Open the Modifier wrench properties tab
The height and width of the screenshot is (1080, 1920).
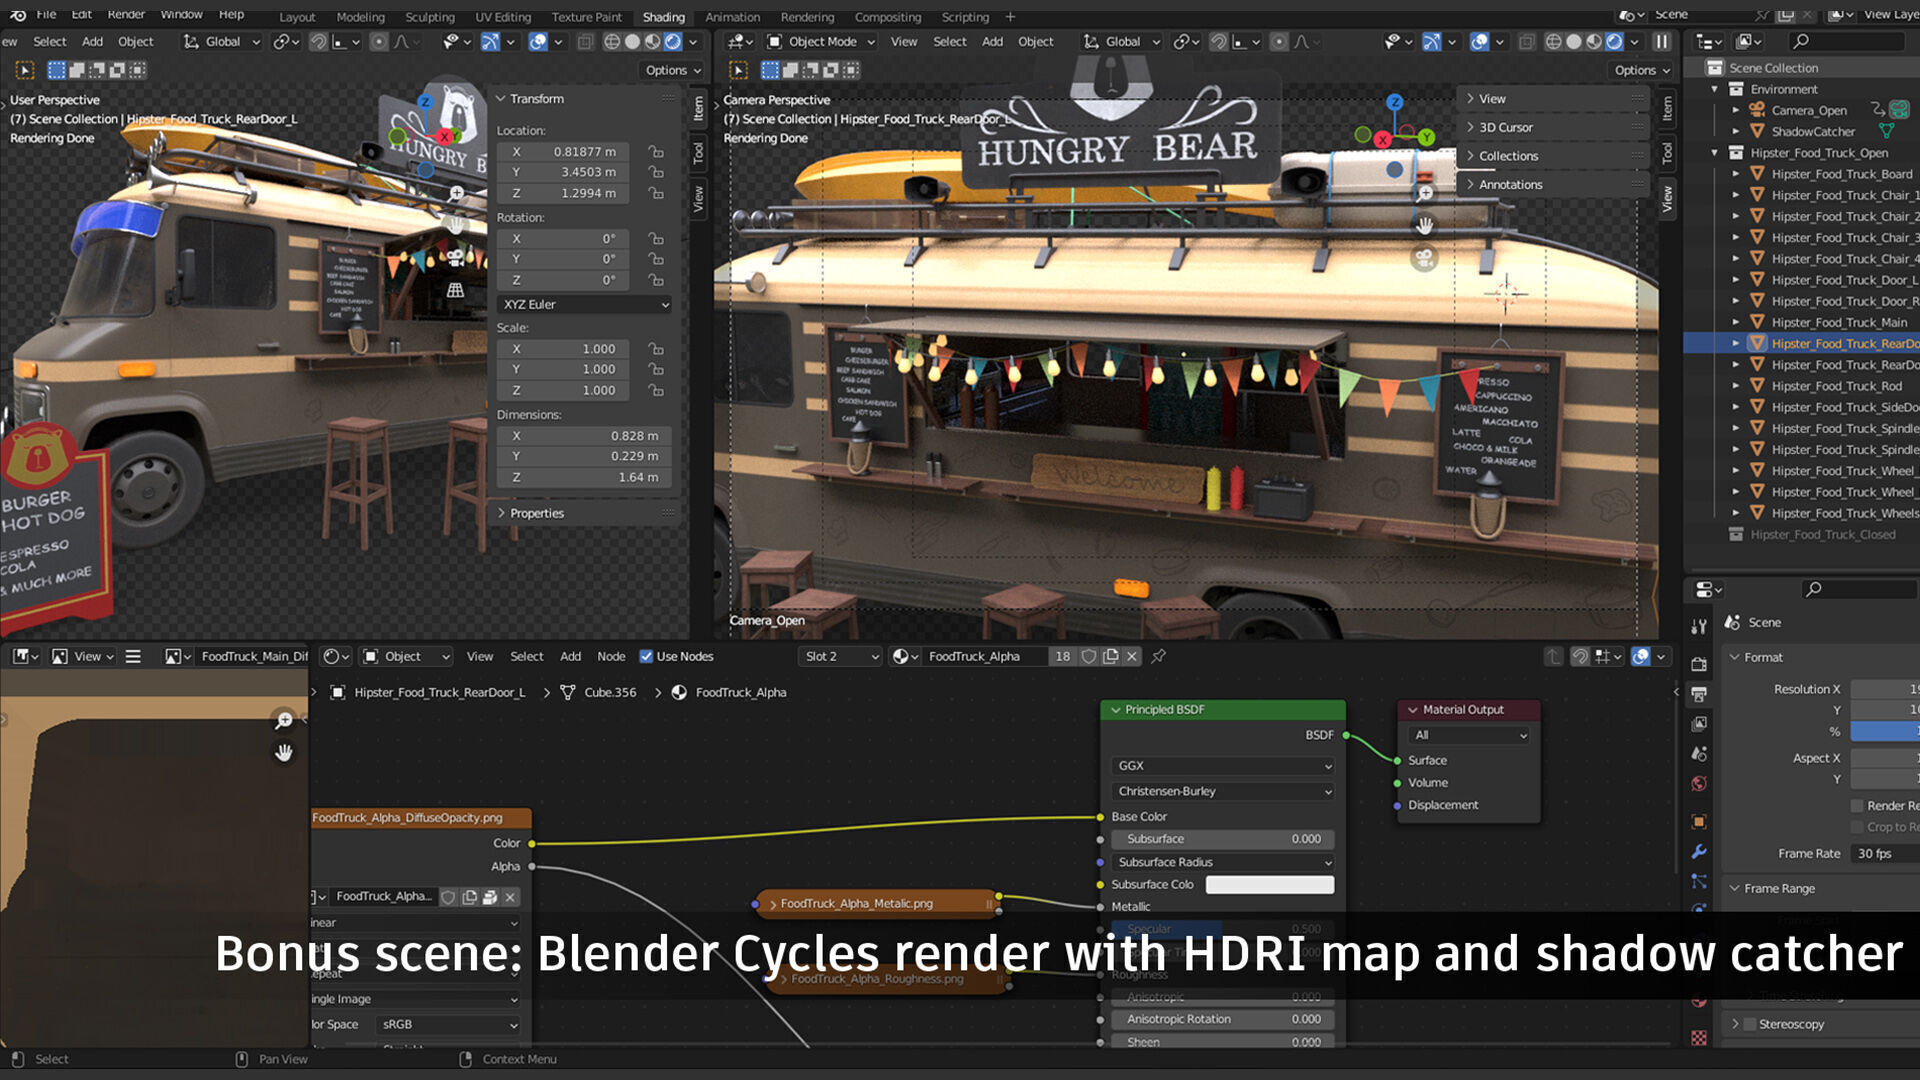tap(1699, 852)
